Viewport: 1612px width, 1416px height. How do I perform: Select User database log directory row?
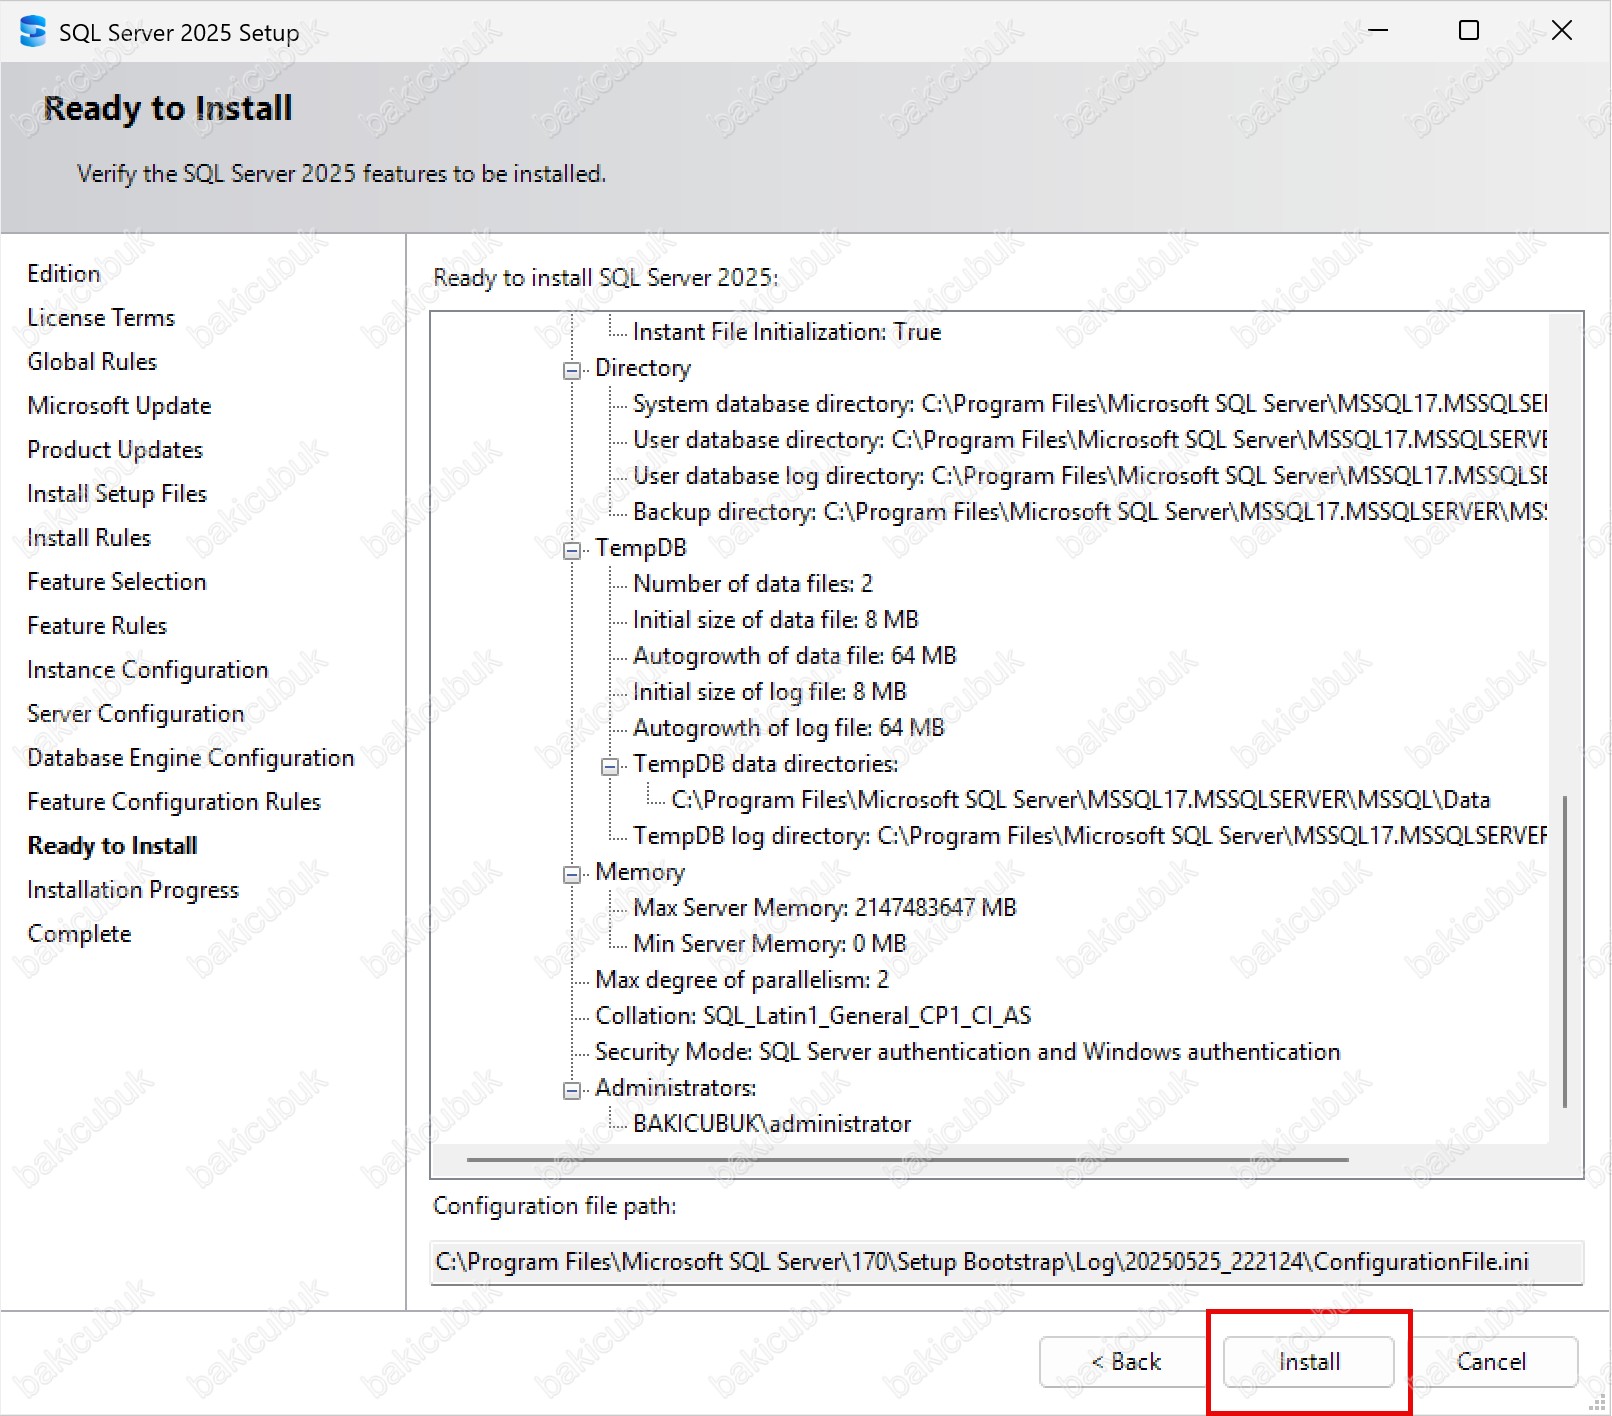coord(1090,475)
